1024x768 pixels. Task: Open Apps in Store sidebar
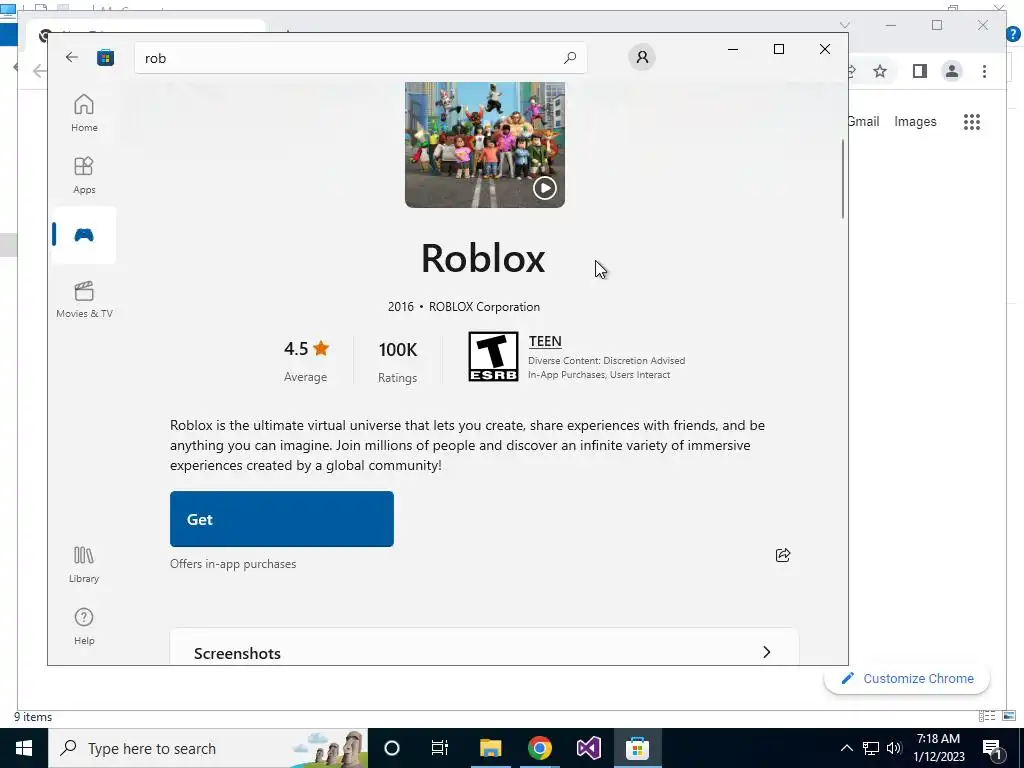pyautogui.click(x=84, y=175)
